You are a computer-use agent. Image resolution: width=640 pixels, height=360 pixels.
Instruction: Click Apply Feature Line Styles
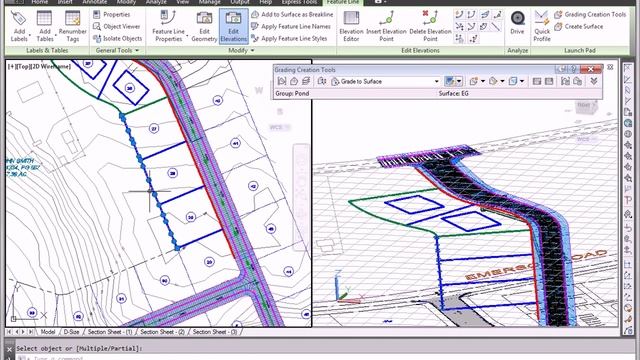(x=289, y=38)
